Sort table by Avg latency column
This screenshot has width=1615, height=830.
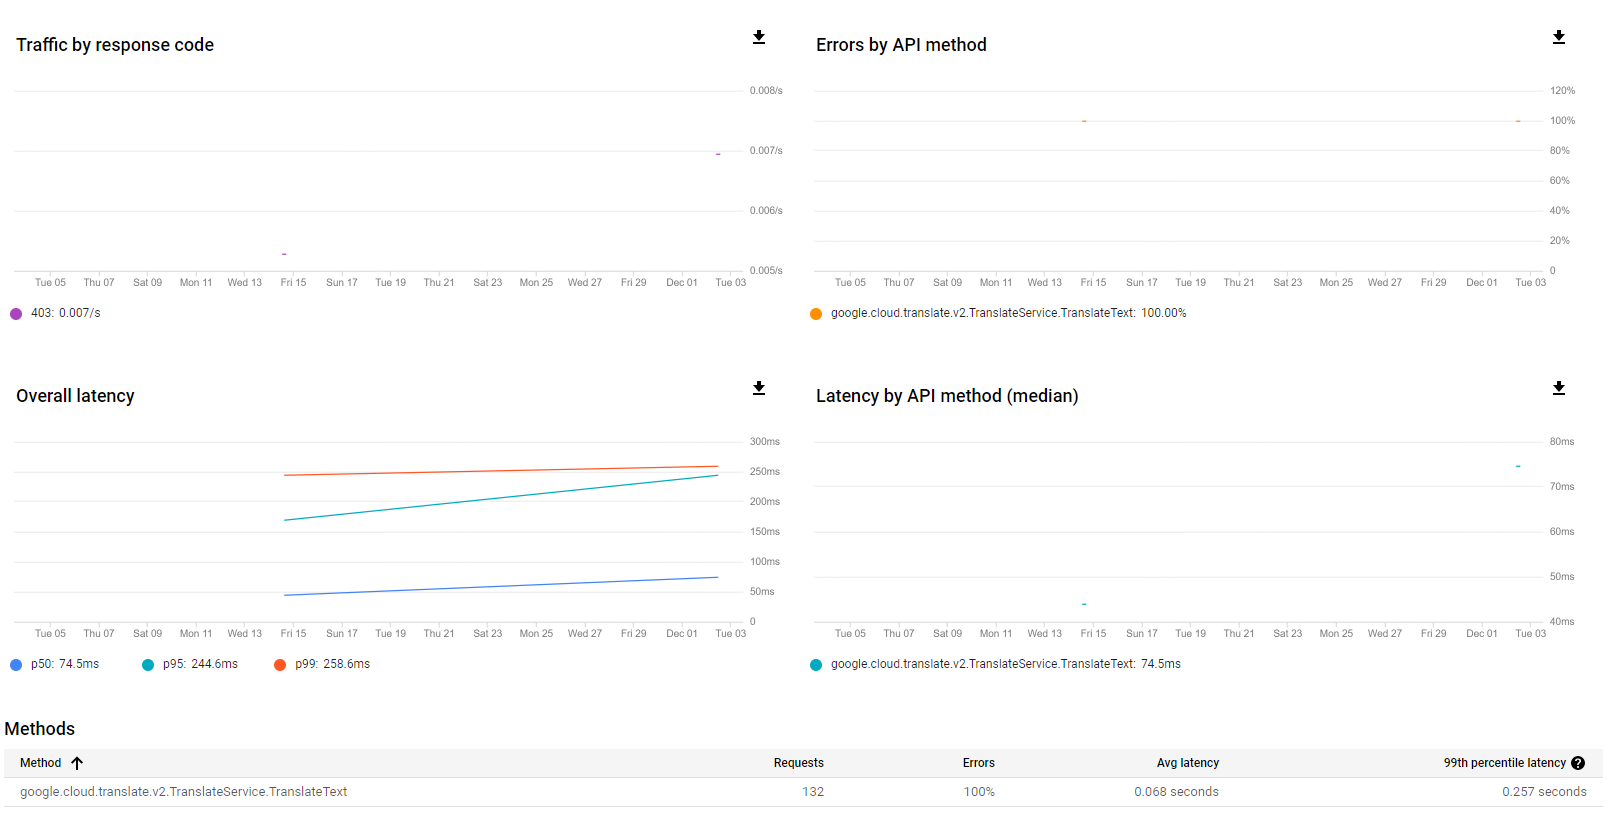1187,763
